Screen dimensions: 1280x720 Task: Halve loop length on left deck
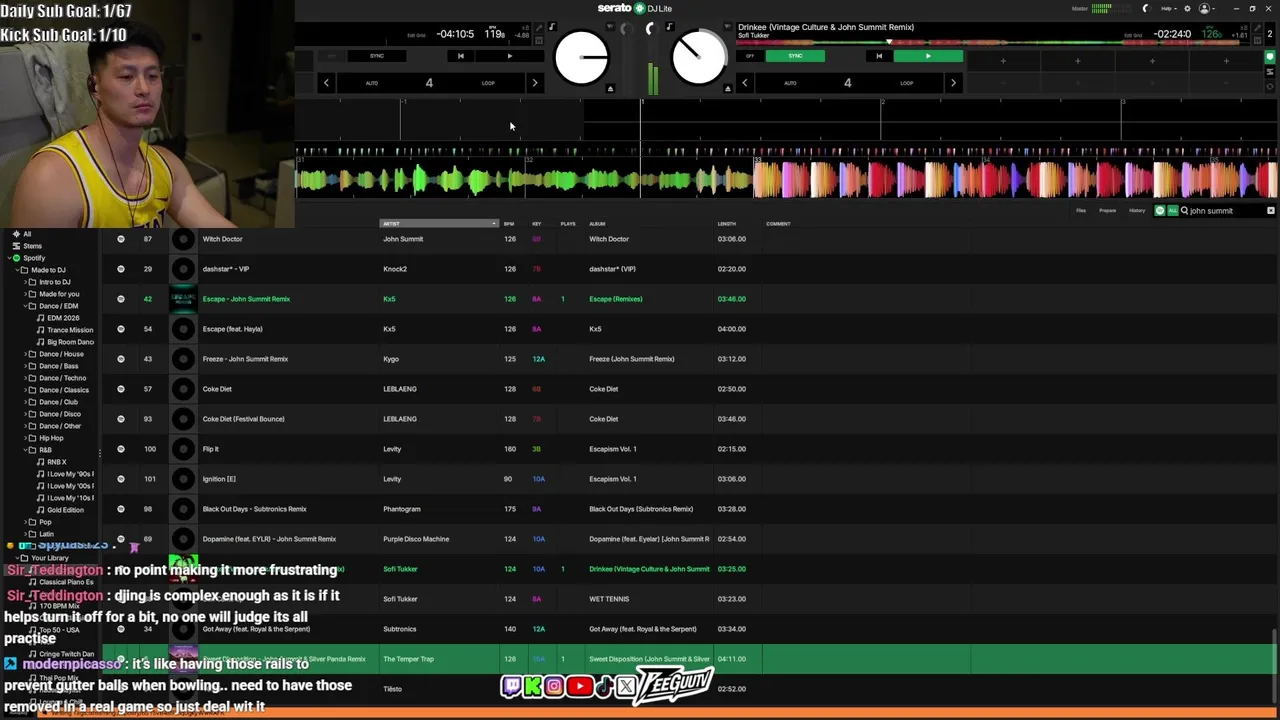pos(326,83)
